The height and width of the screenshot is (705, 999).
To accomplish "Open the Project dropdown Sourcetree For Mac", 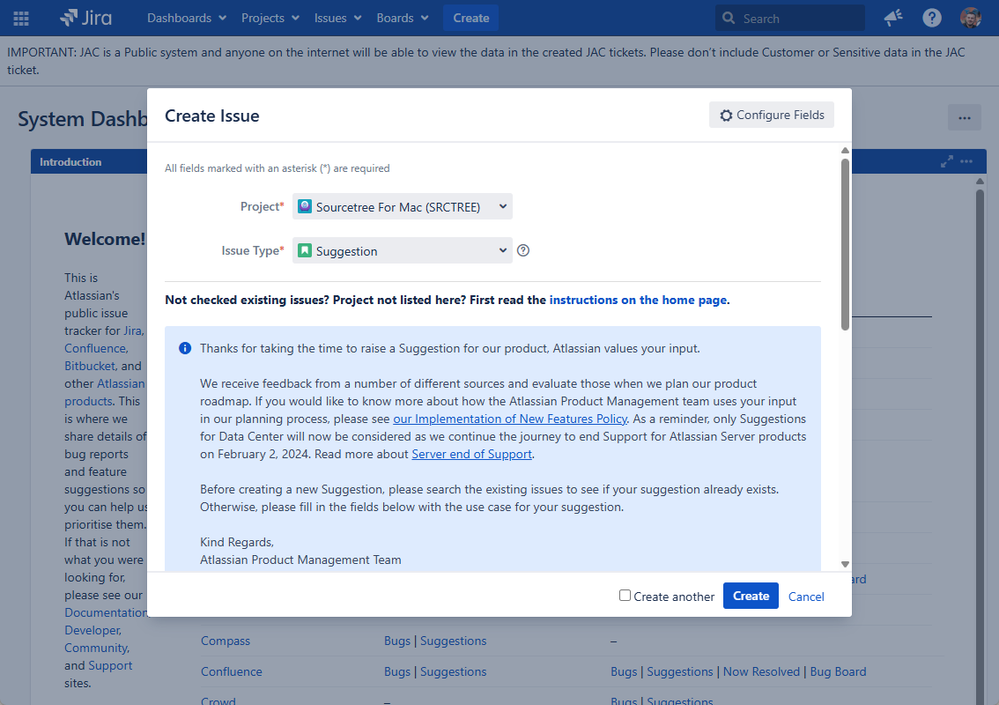I will tap(403, 206).
